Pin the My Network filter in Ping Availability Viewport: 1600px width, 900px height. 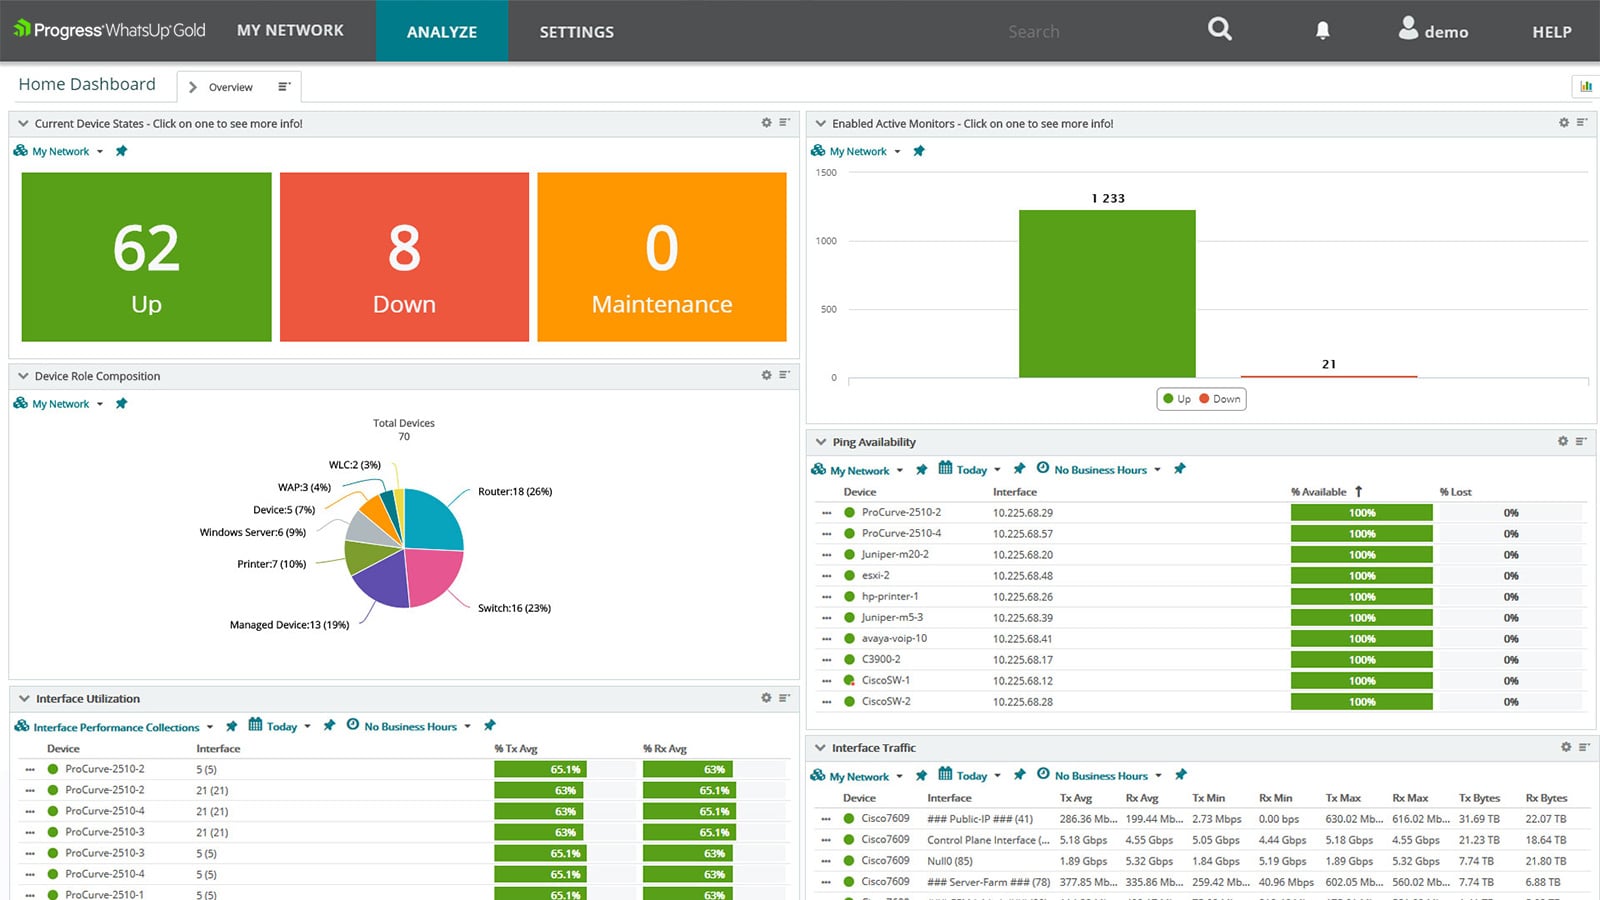click(x=921, y=469)
